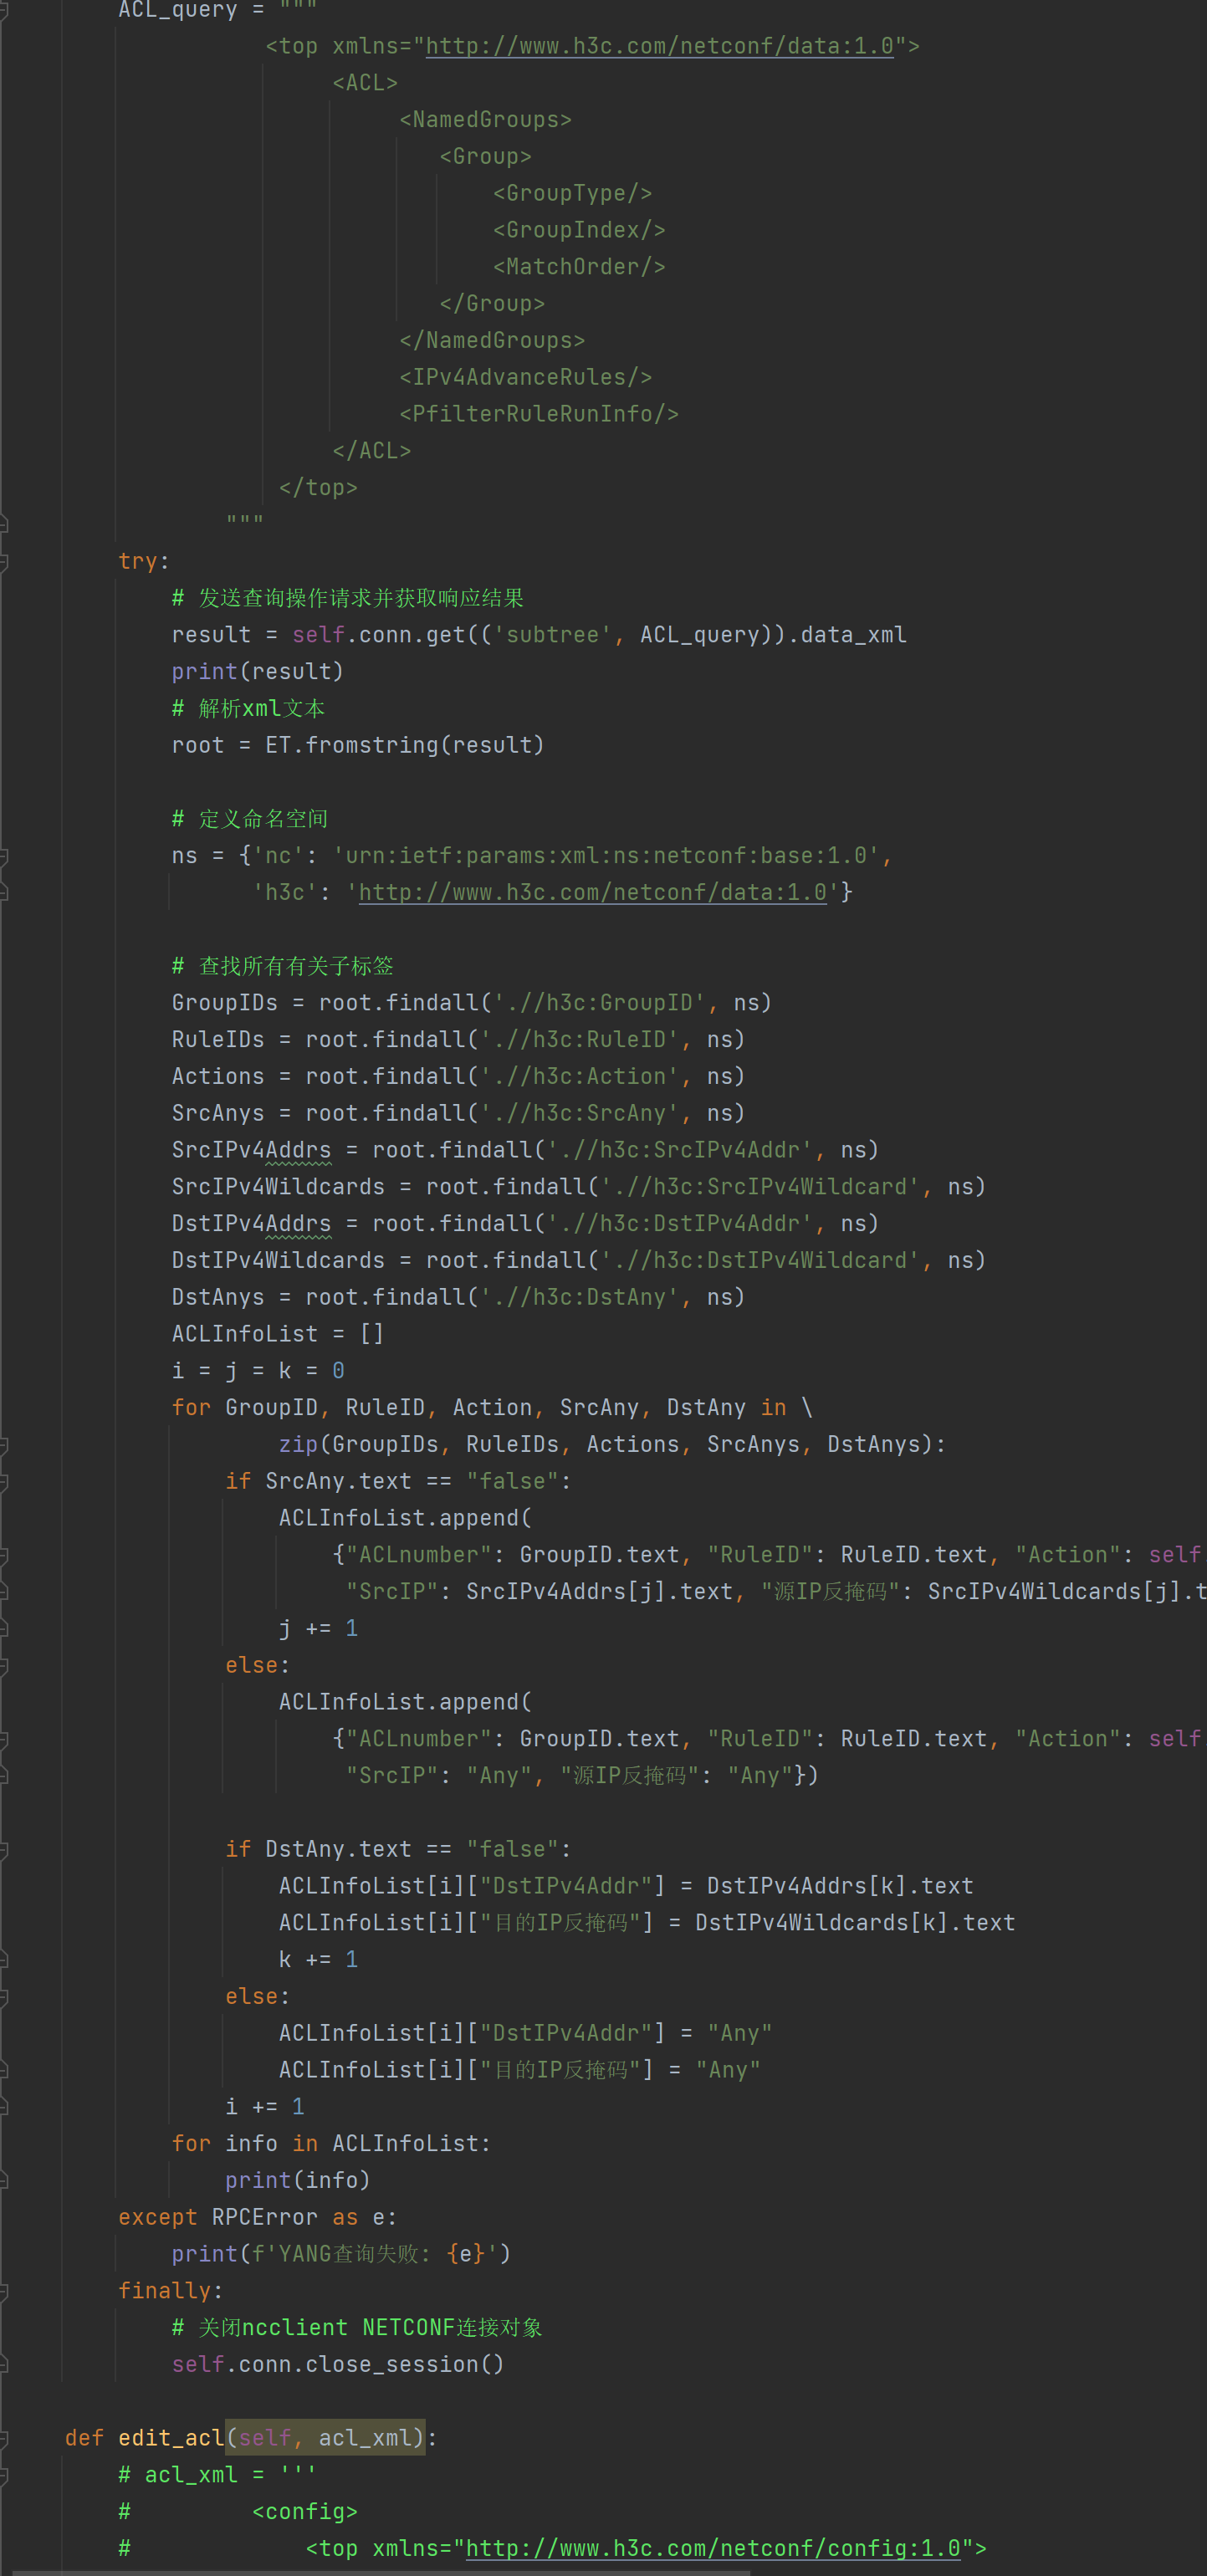This screenshot has width=1207, height=2576.
Task: Collapse the fold marker beside ns = {'nc'
Action: pos(4,856)
